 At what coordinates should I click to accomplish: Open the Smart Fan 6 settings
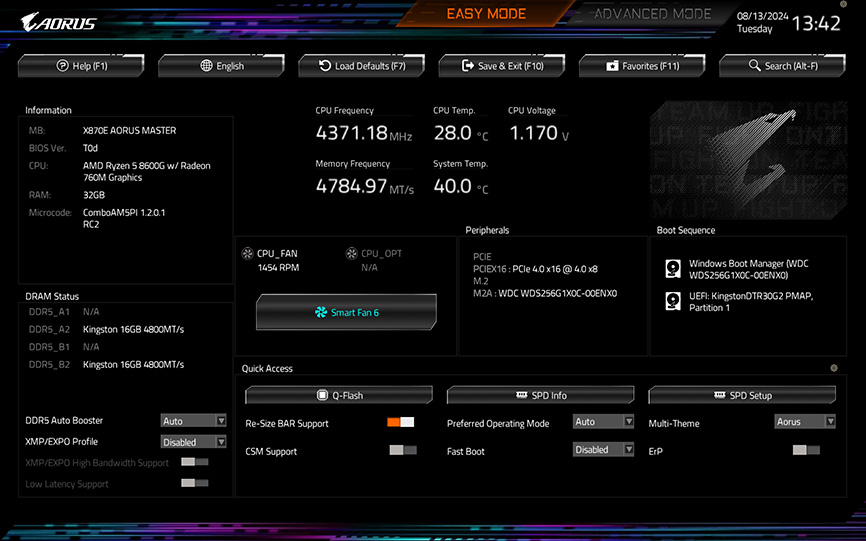click(x=346, y=312)
